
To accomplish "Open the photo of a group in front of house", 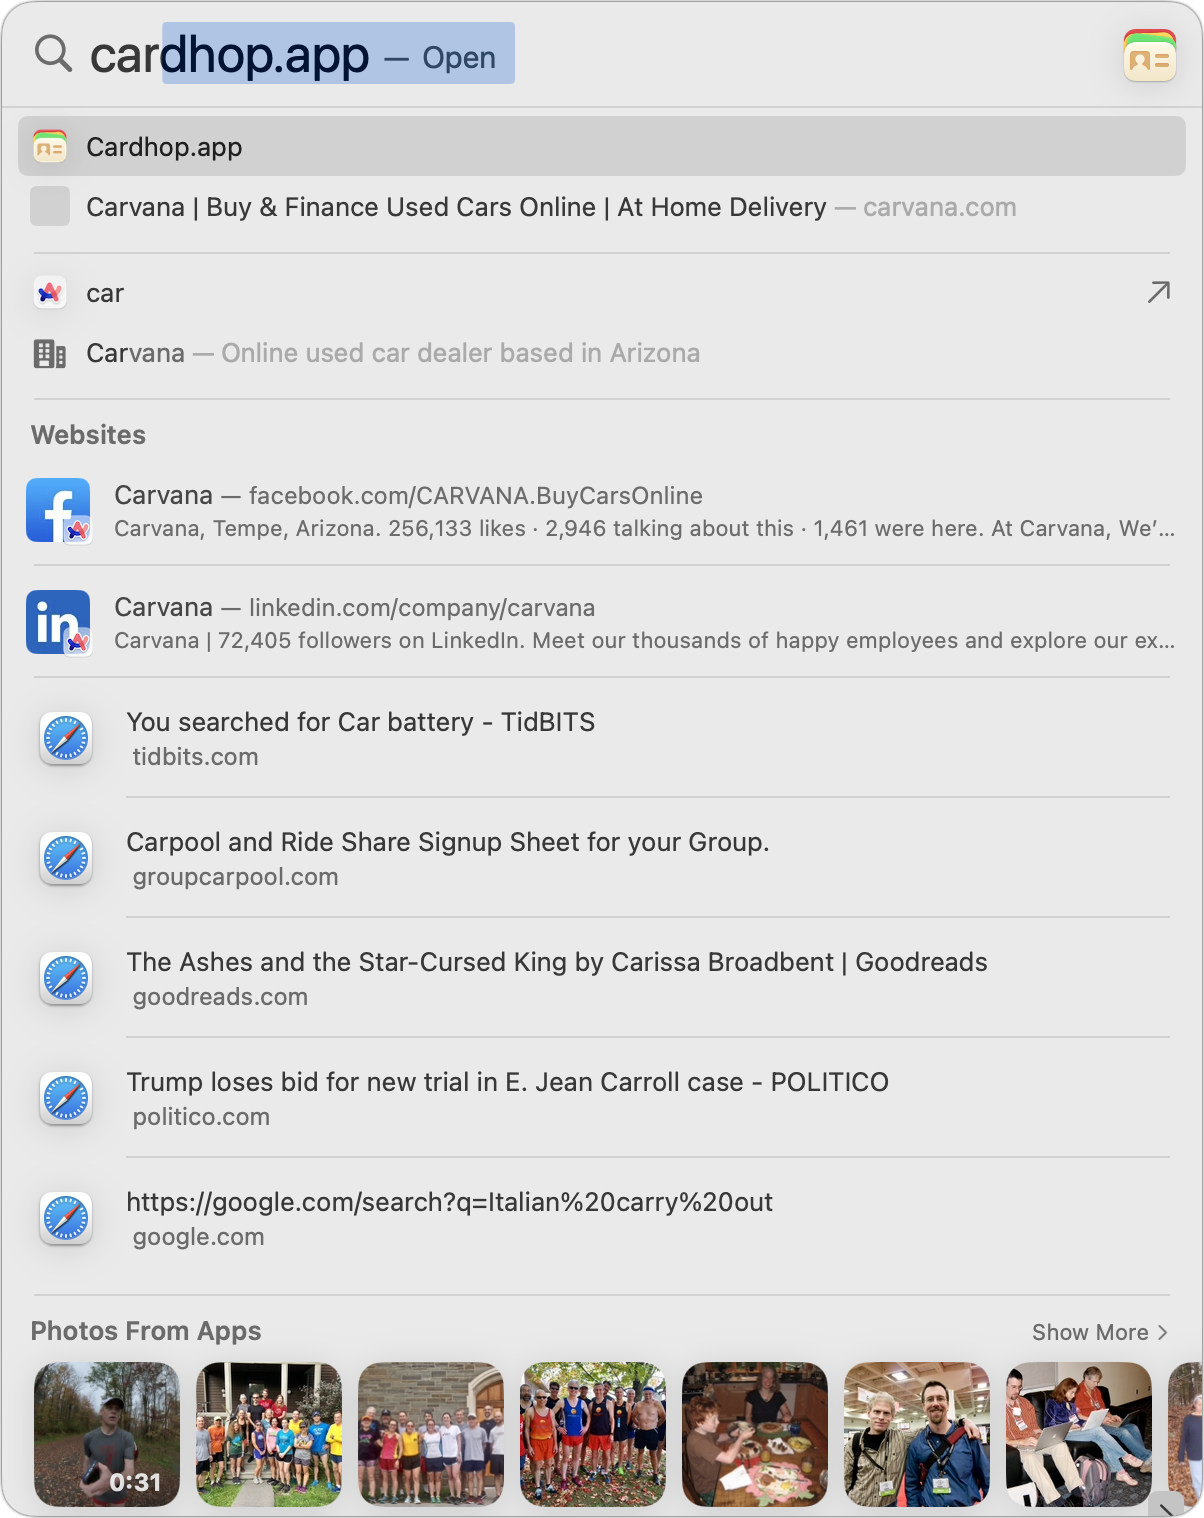I will tap(269, 1434).
